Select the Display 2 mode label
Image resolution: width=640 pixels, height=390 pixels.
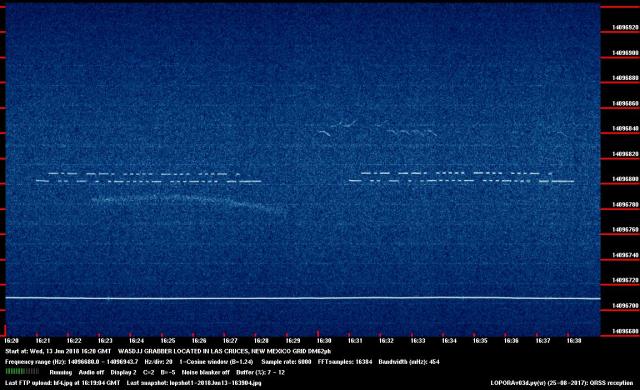(123, 372)
